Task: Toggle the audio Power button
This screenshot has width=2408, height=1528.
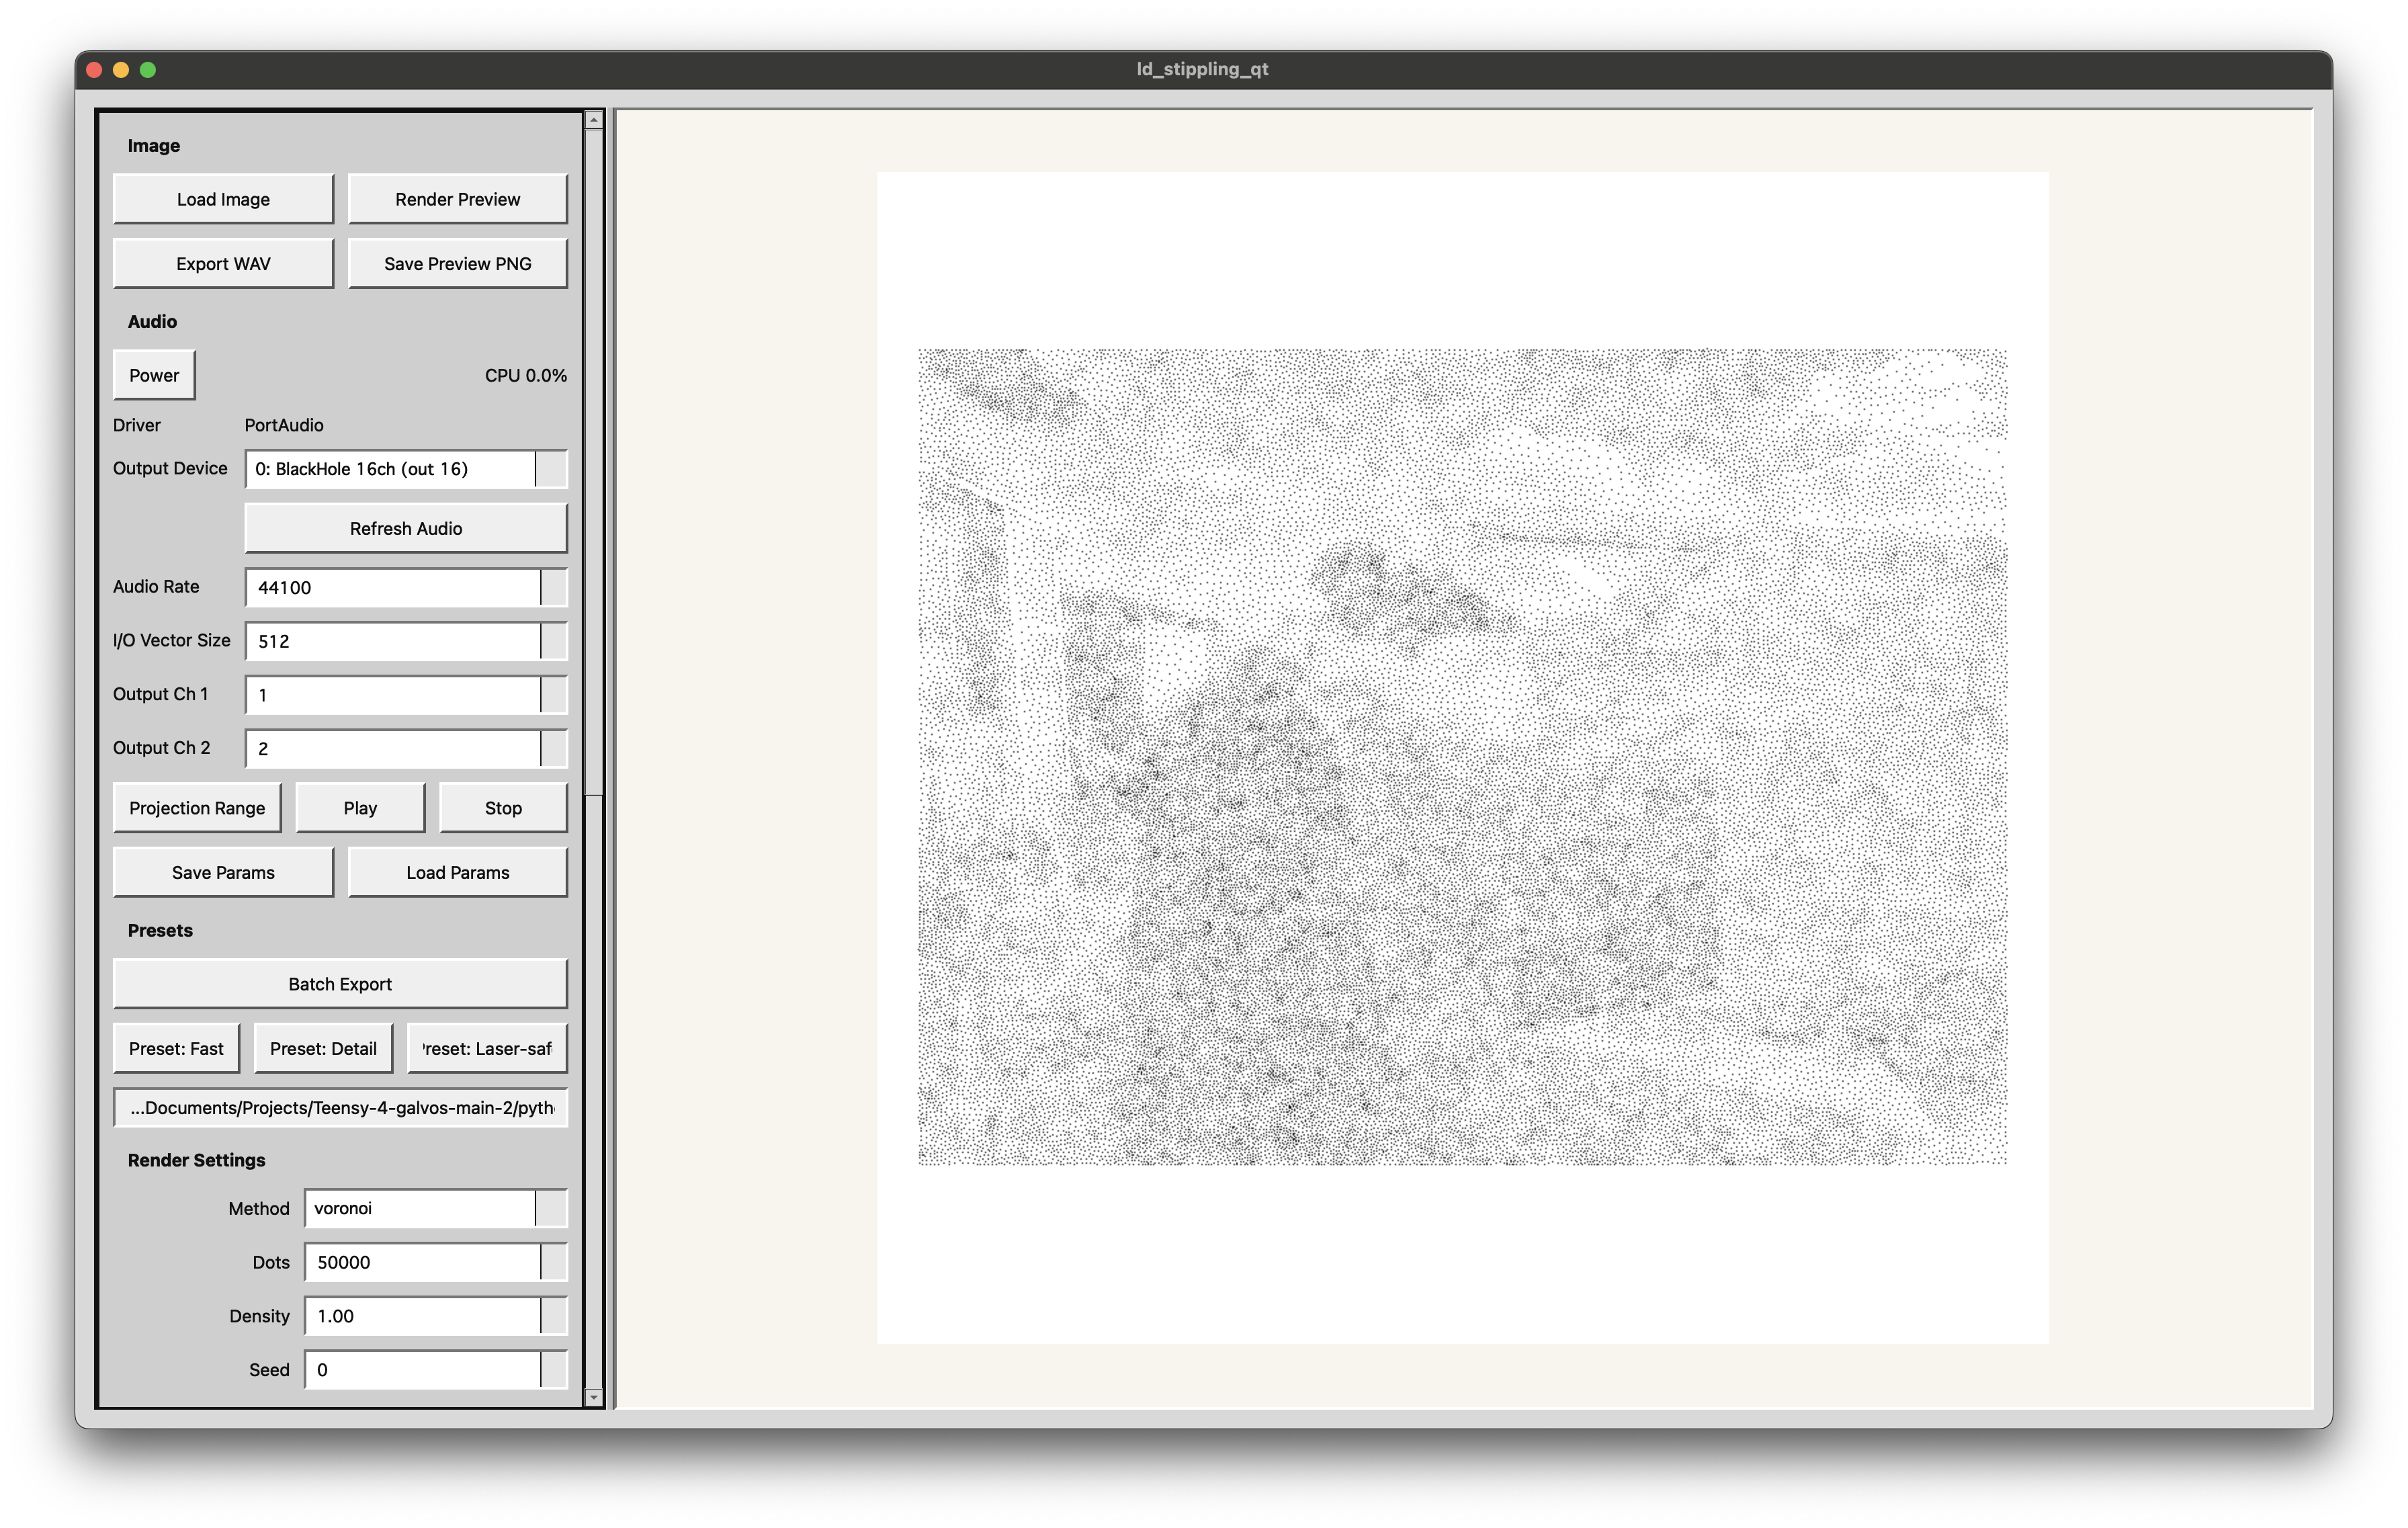Action: click(154, 376)
